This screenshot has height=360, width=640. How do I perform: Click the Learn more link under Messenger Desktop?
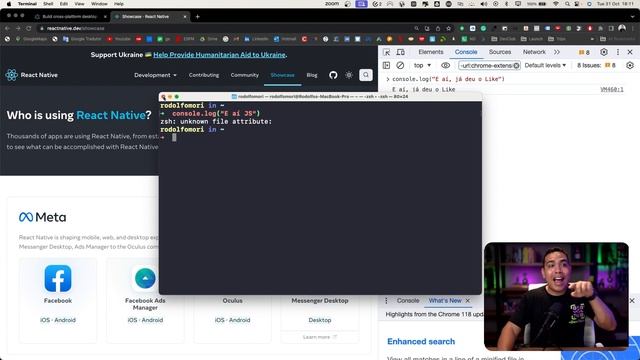[320, 337]
